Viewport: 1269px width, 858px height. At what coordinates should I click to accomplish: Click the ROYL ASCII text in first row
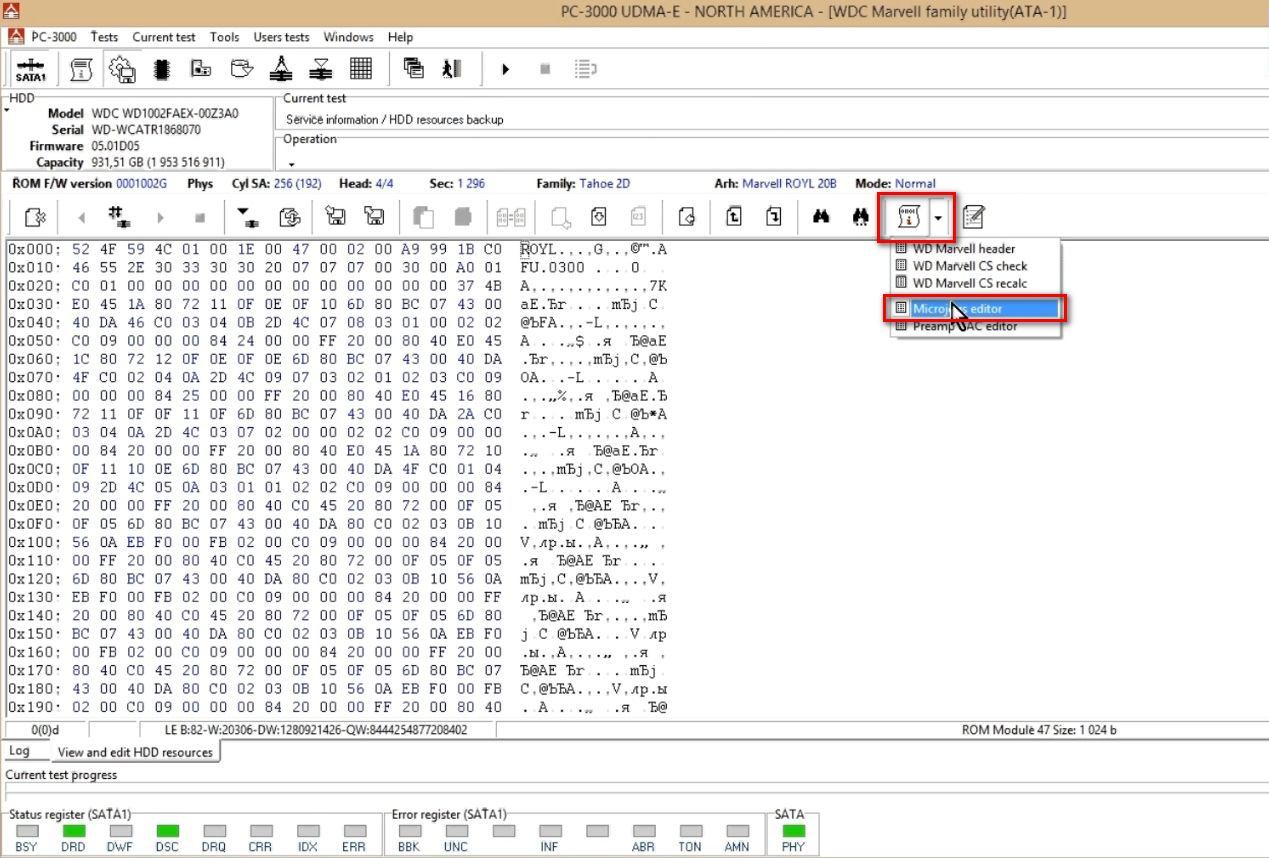pos(540,249)
